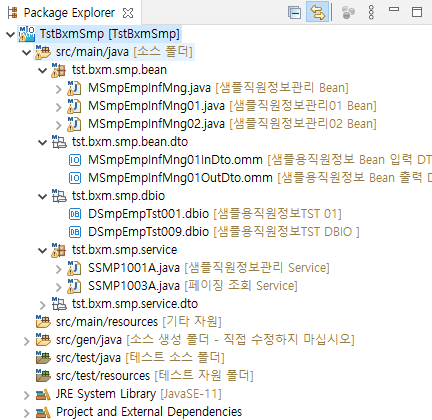Open the View Menu three-dots icon
Screen dimensions: 432x420
coord(371,13)
